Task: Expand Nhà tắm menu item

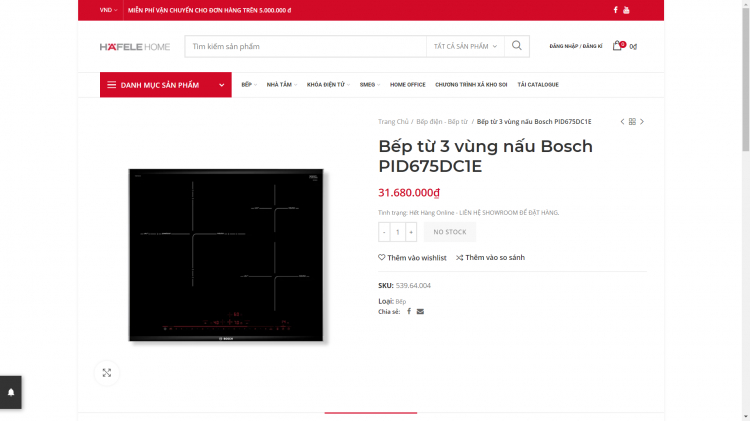Action: click(282, 85)
